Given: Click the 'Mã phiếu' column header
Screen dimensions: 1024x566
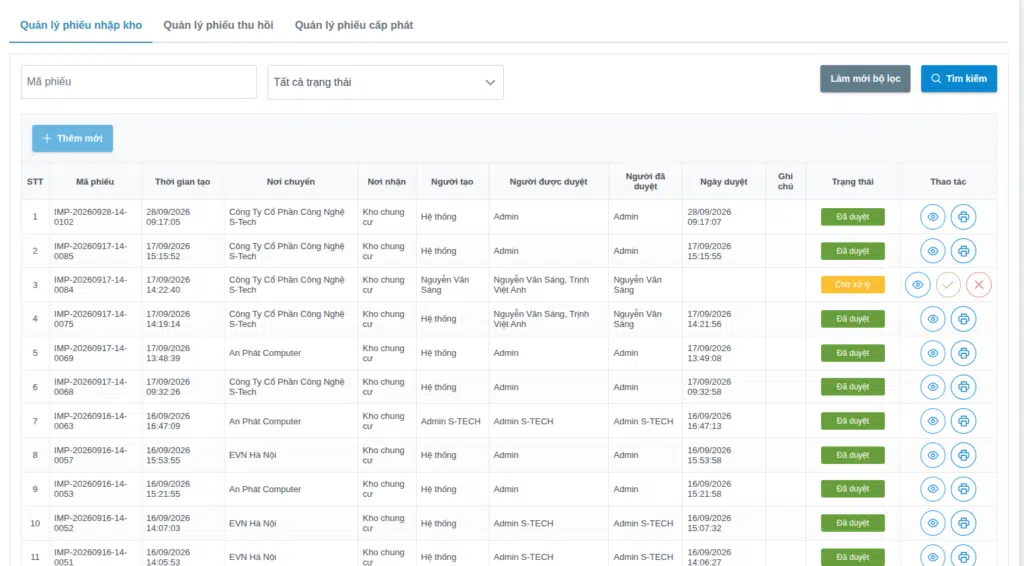Looking at the screenshot, I should pyautogui.click(x=95, y=181).
